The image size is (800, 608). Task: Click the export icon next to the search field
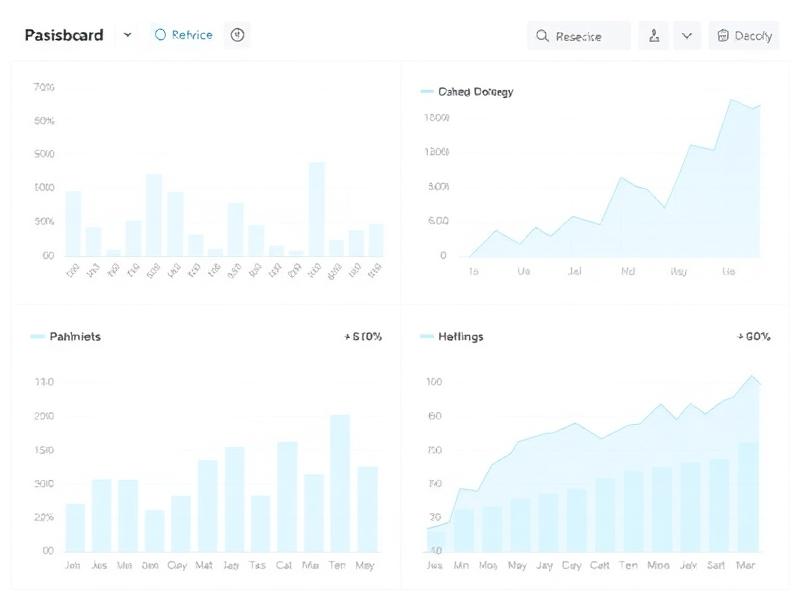tap(654, 34)
